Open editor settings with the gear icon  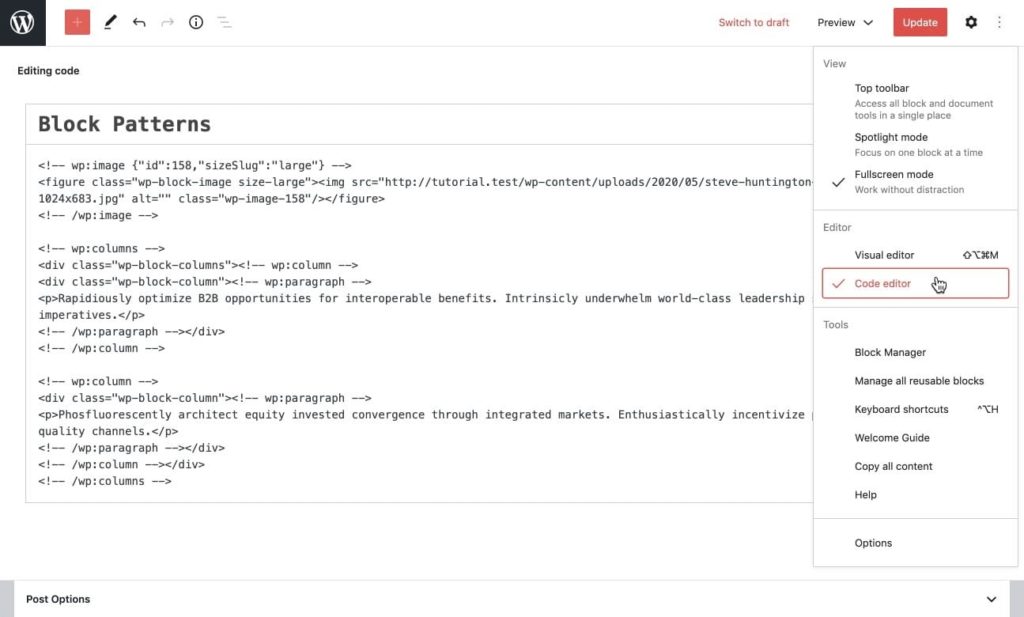click(x=971, y=21)
